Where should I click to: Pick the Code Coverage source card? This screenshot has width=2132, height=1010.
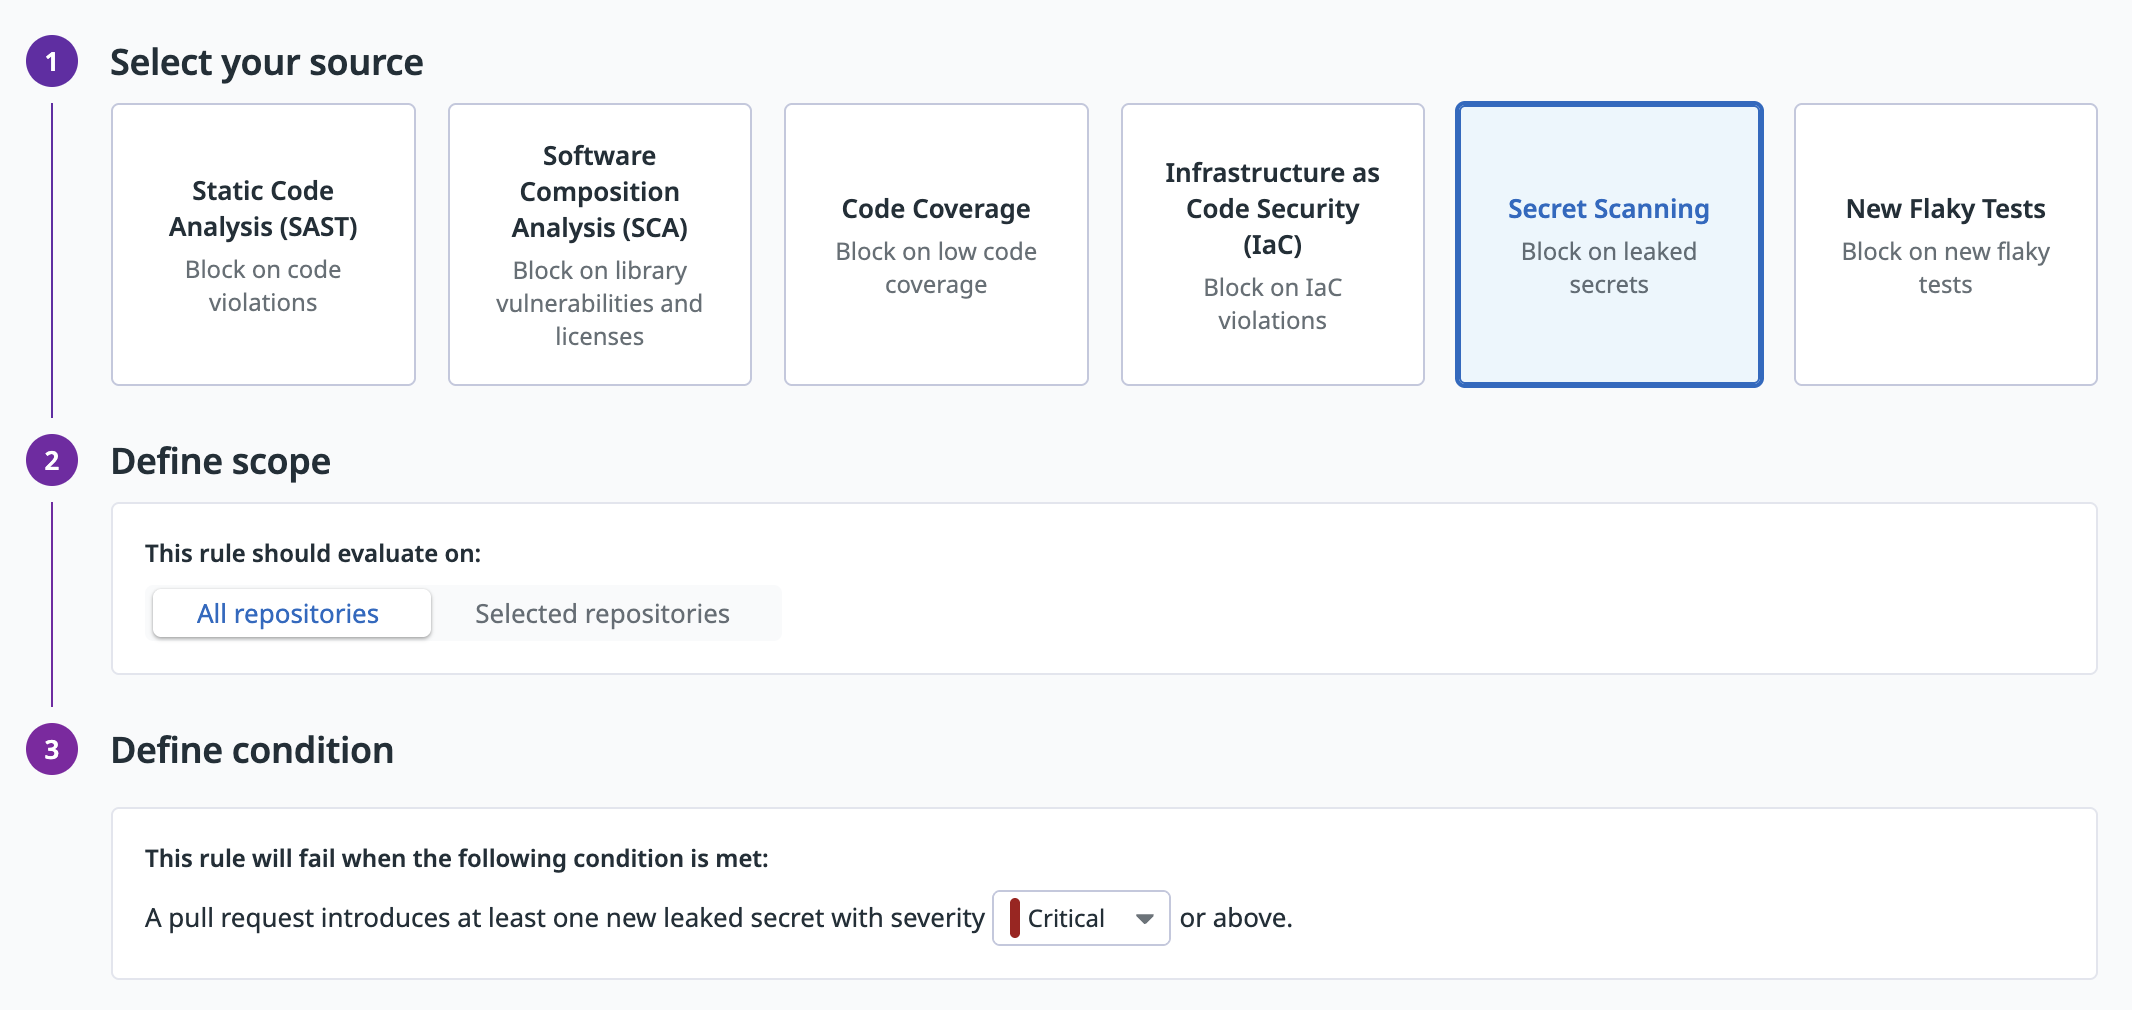935,245
